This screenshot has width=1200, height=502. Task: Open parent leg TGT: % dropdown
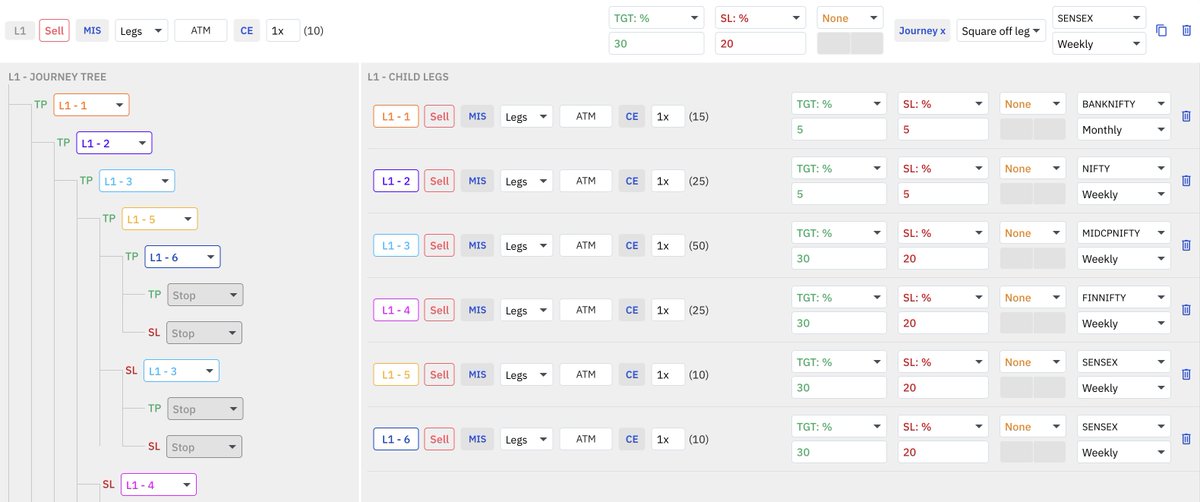[654, 17]
